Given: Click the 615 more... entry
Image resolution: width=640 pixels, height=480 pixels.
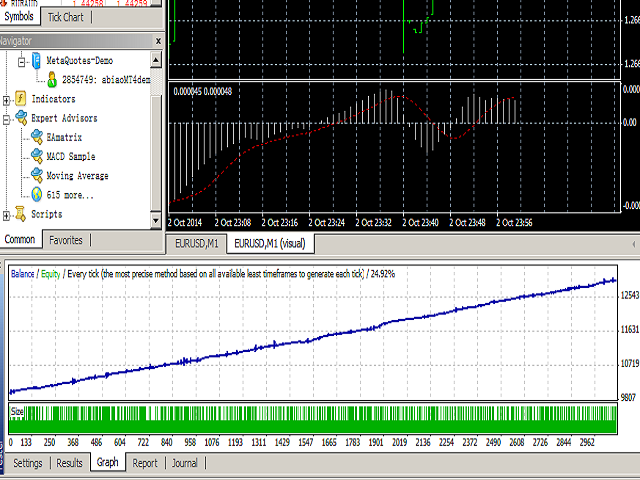Looking at the screenshot, I should tap(70, 195).
